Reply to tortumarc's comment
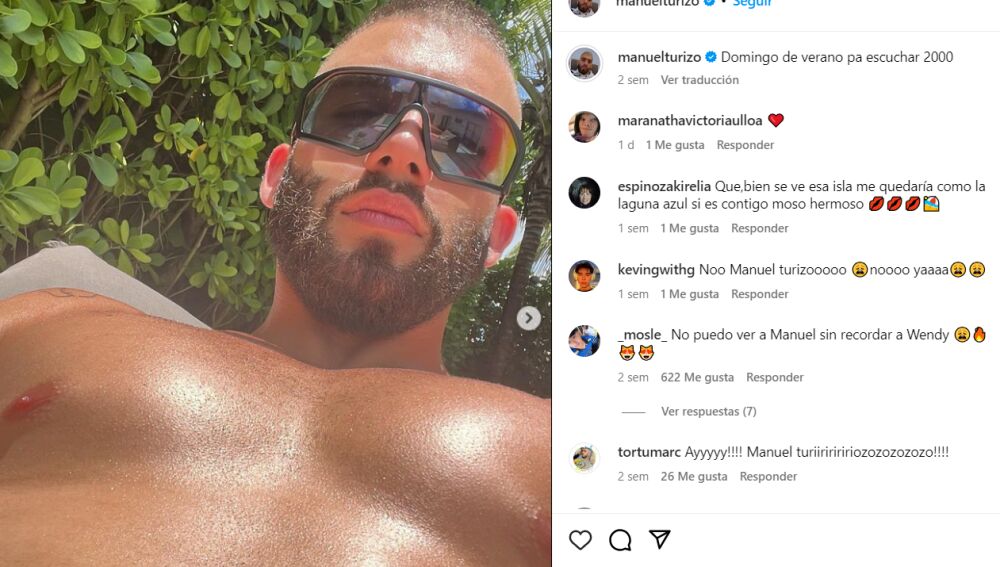1000x567 pixels. click(x=768, y=476)
